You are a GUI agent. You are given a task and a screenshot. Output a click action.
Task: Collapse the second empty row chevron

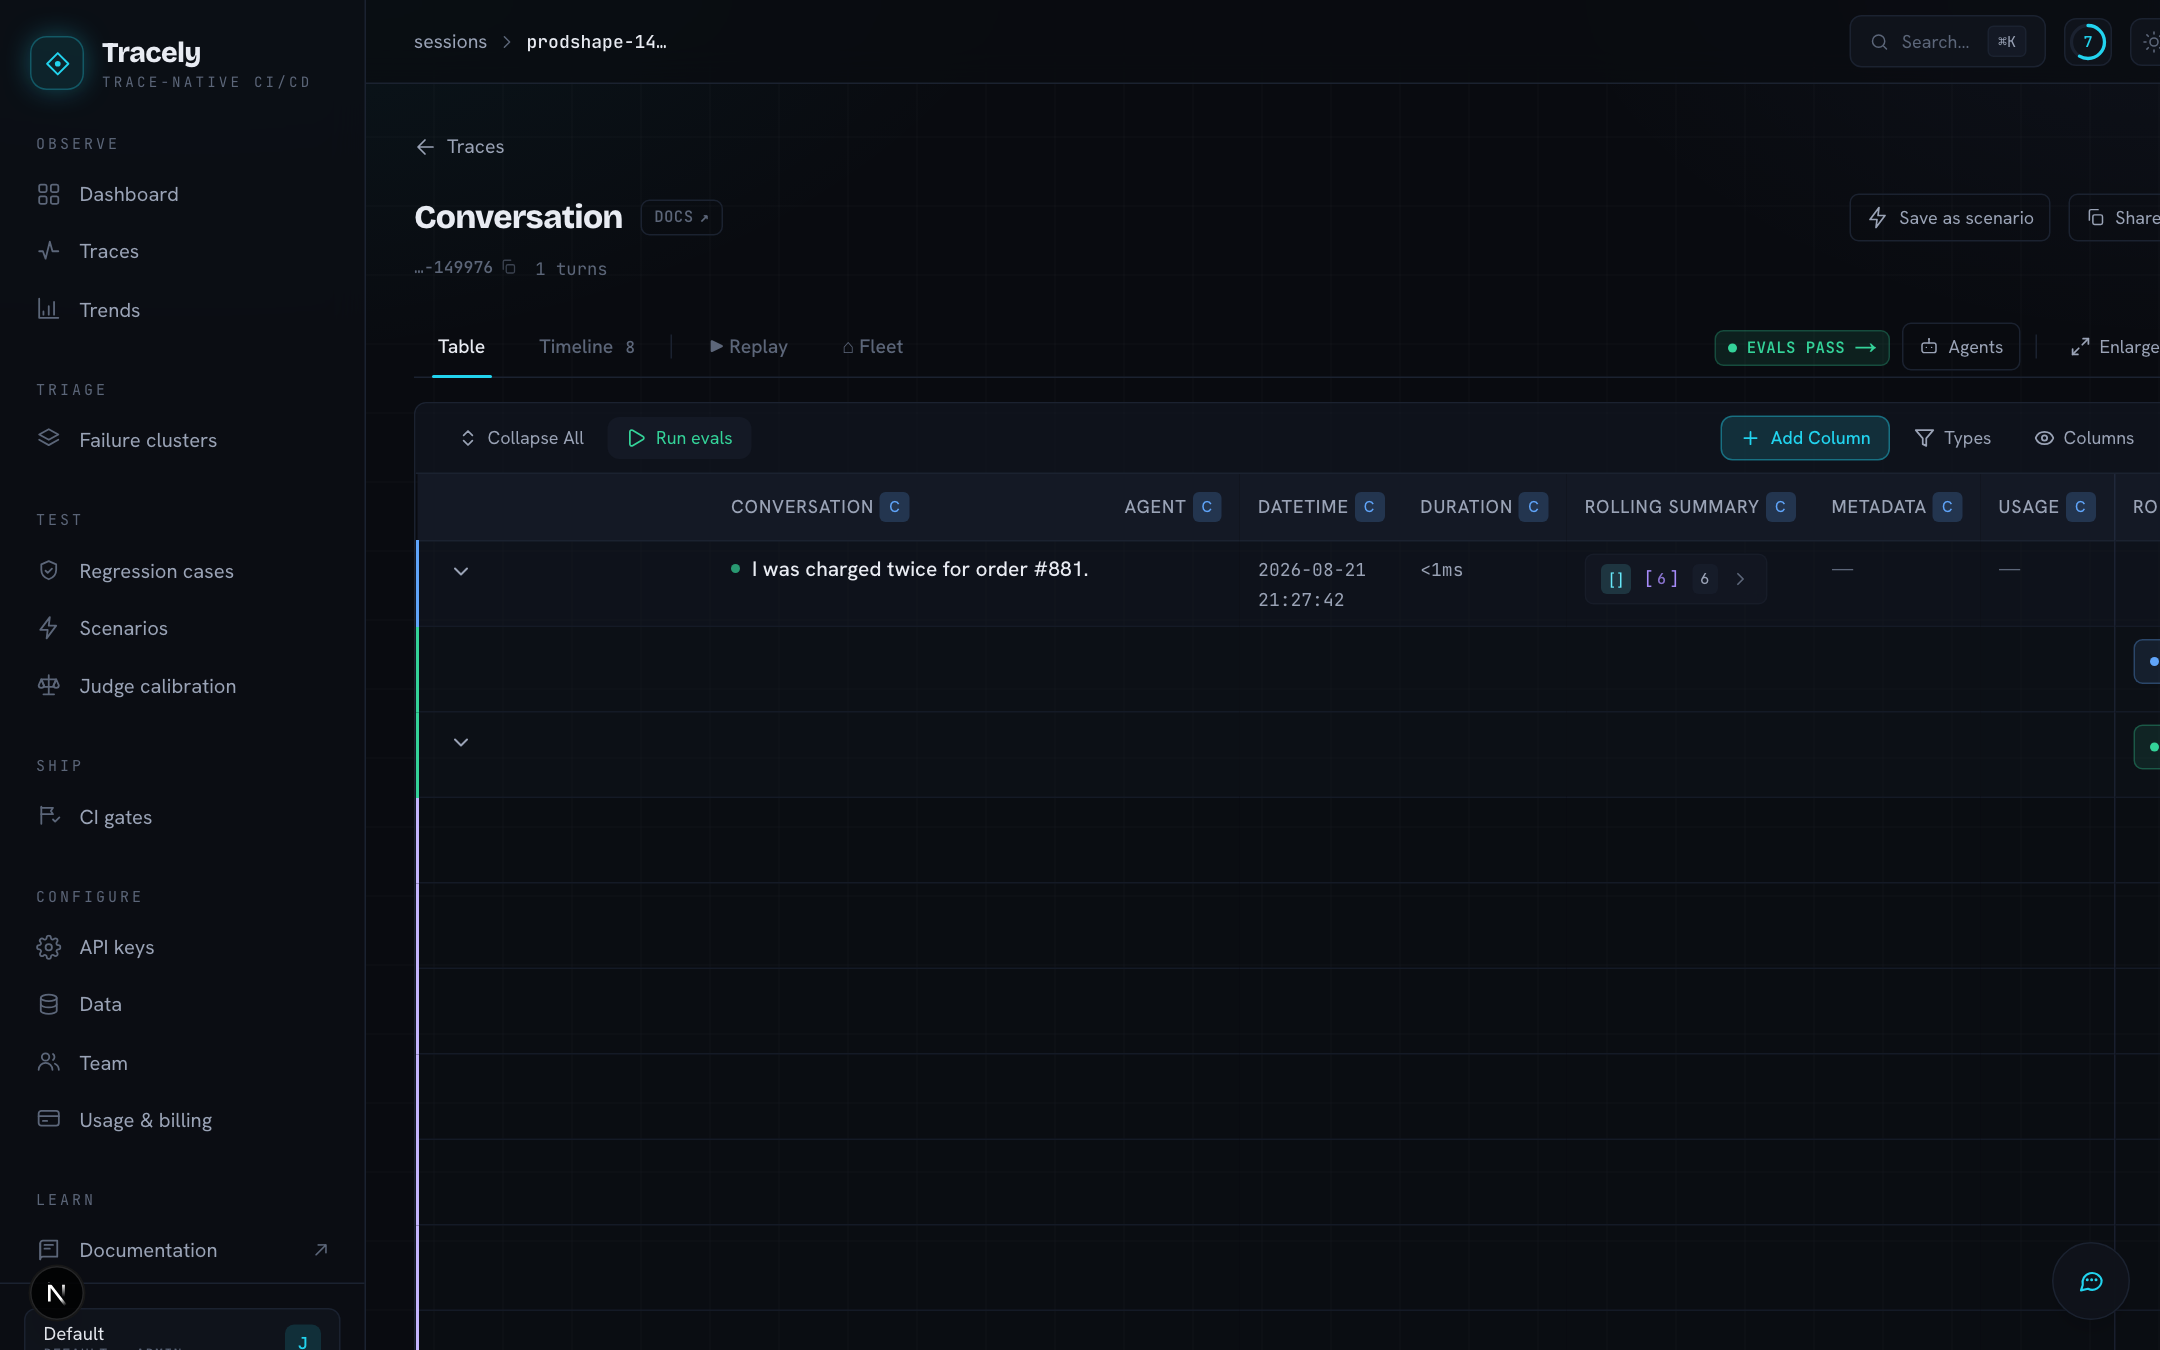pos(461,742)
